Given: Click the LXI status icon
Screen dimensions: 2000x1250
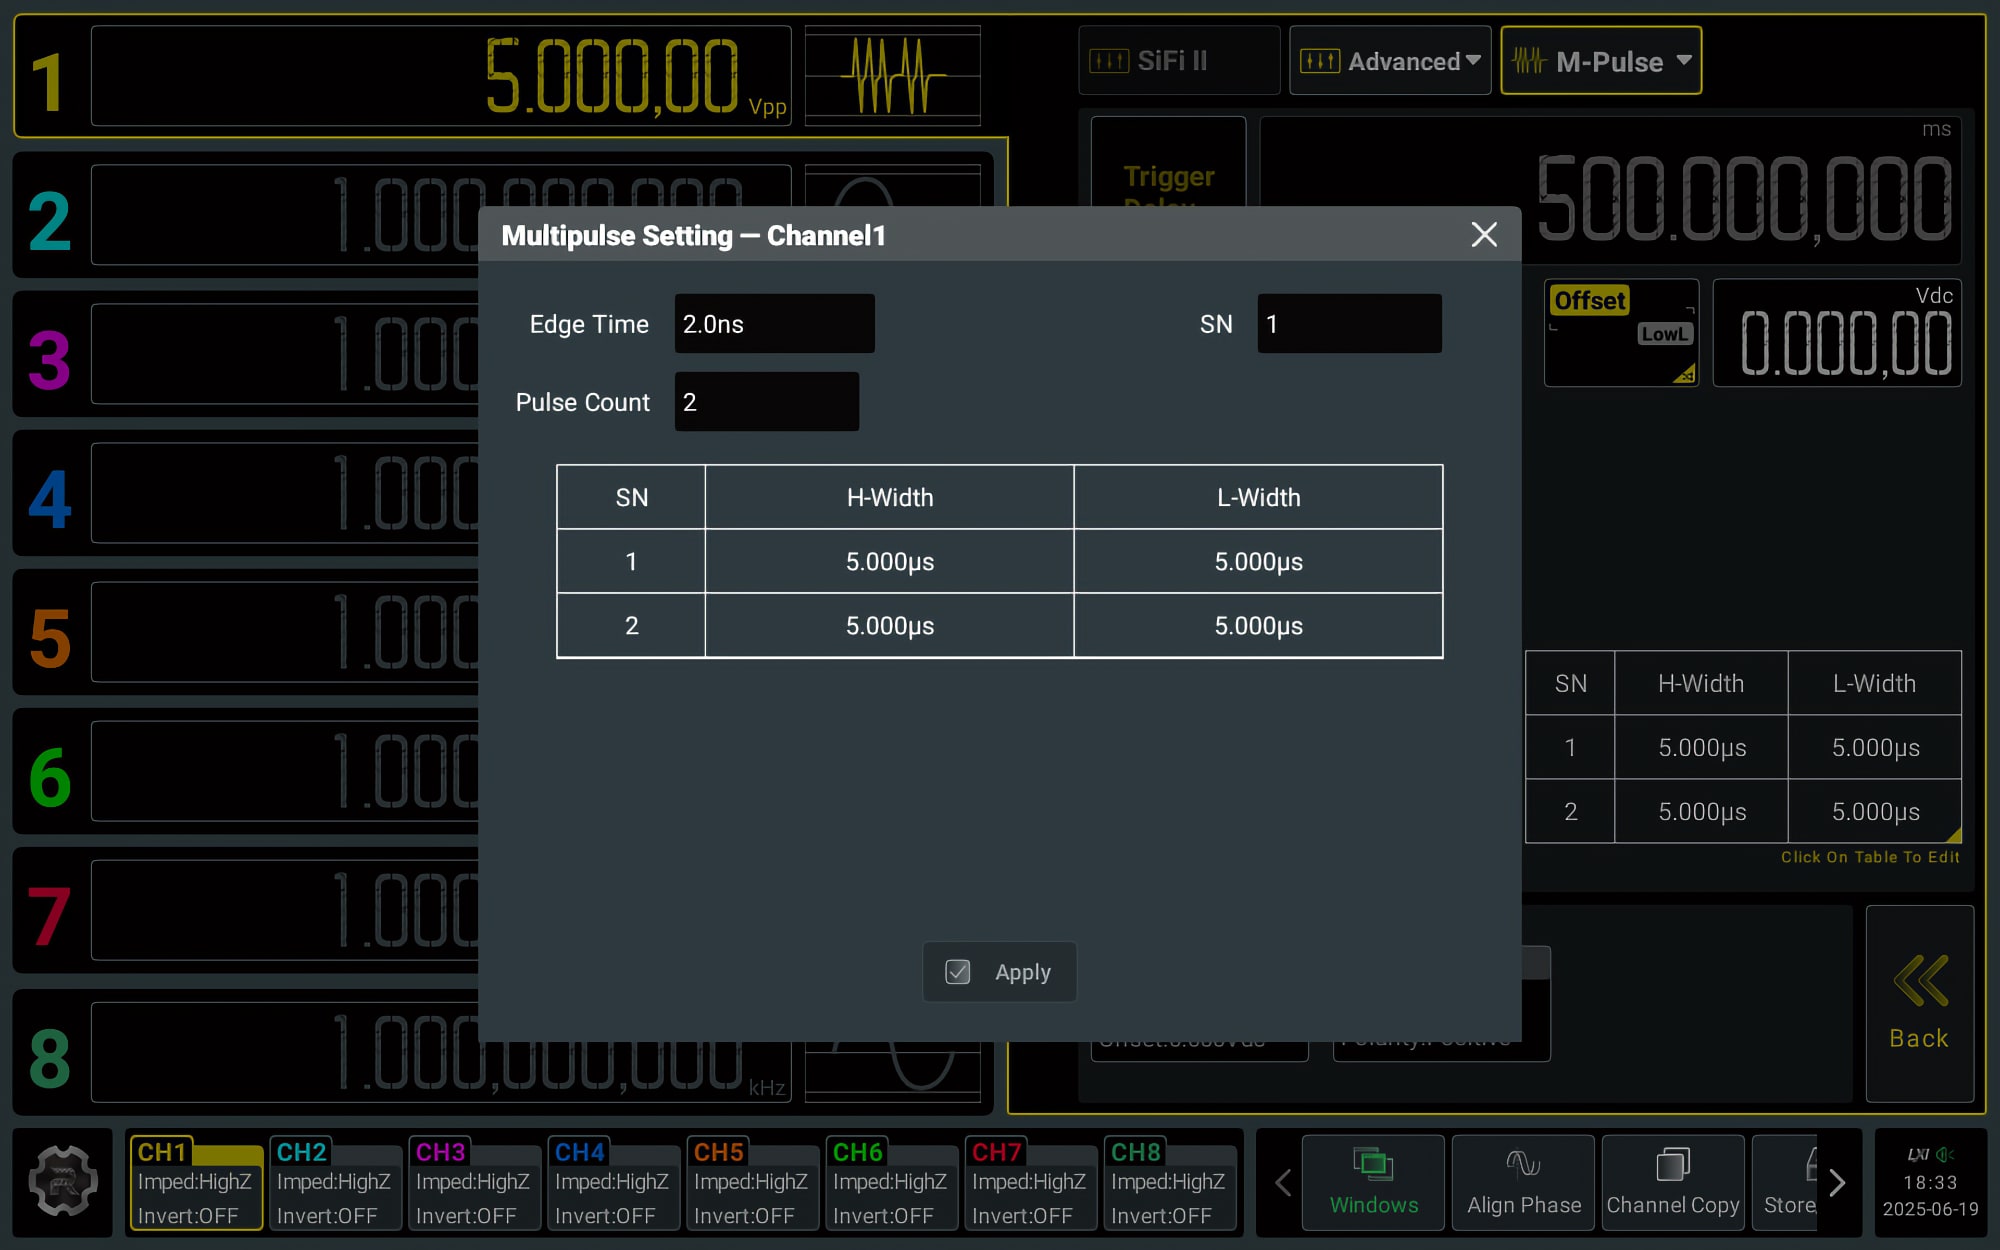Looking at the screenshot, I should 1918,1154.
